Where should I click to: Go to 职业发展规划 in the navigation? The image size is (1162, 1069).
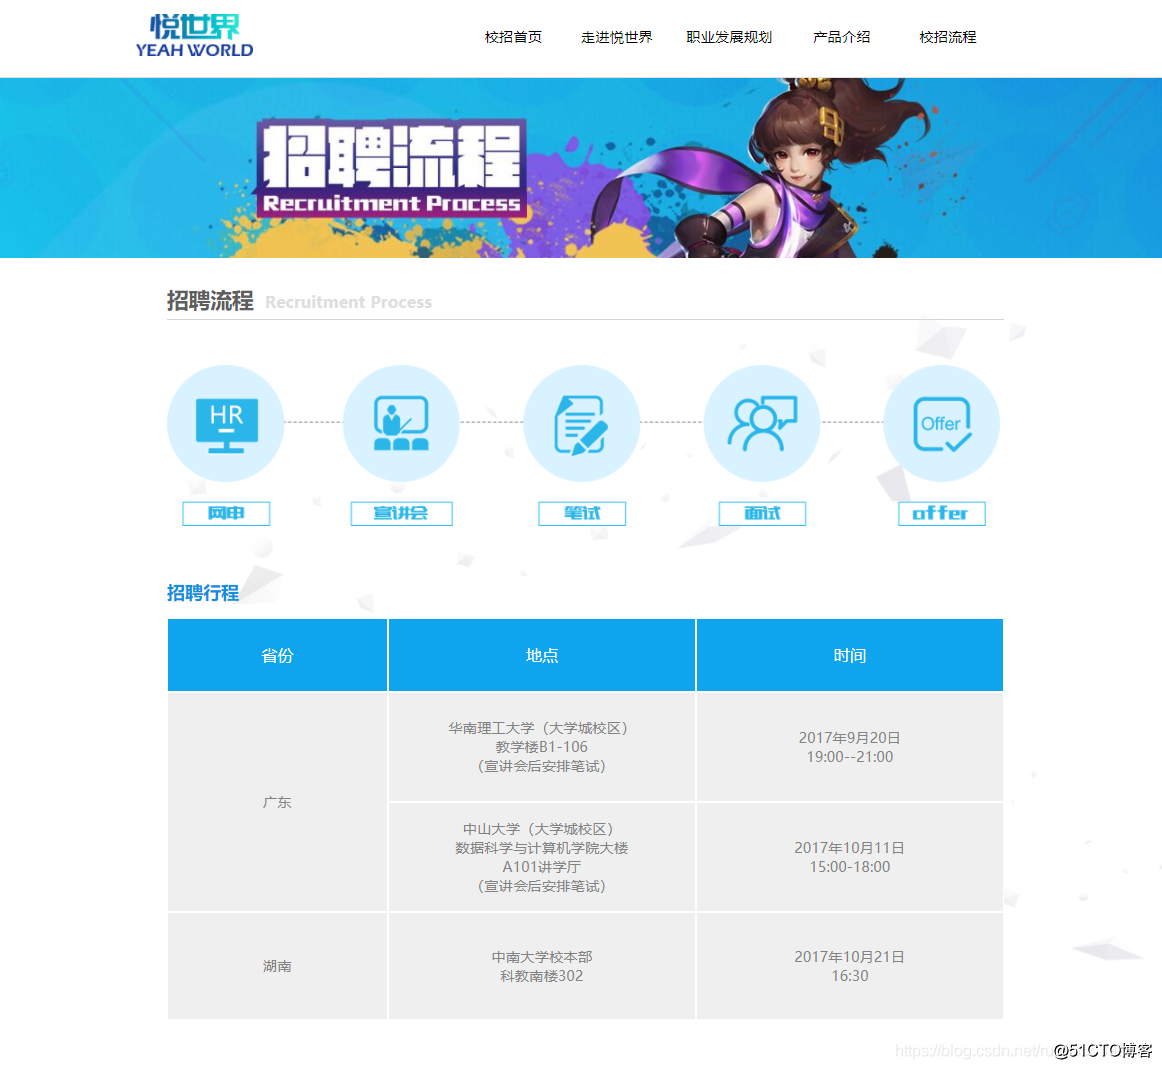click(x=729, y=37)
